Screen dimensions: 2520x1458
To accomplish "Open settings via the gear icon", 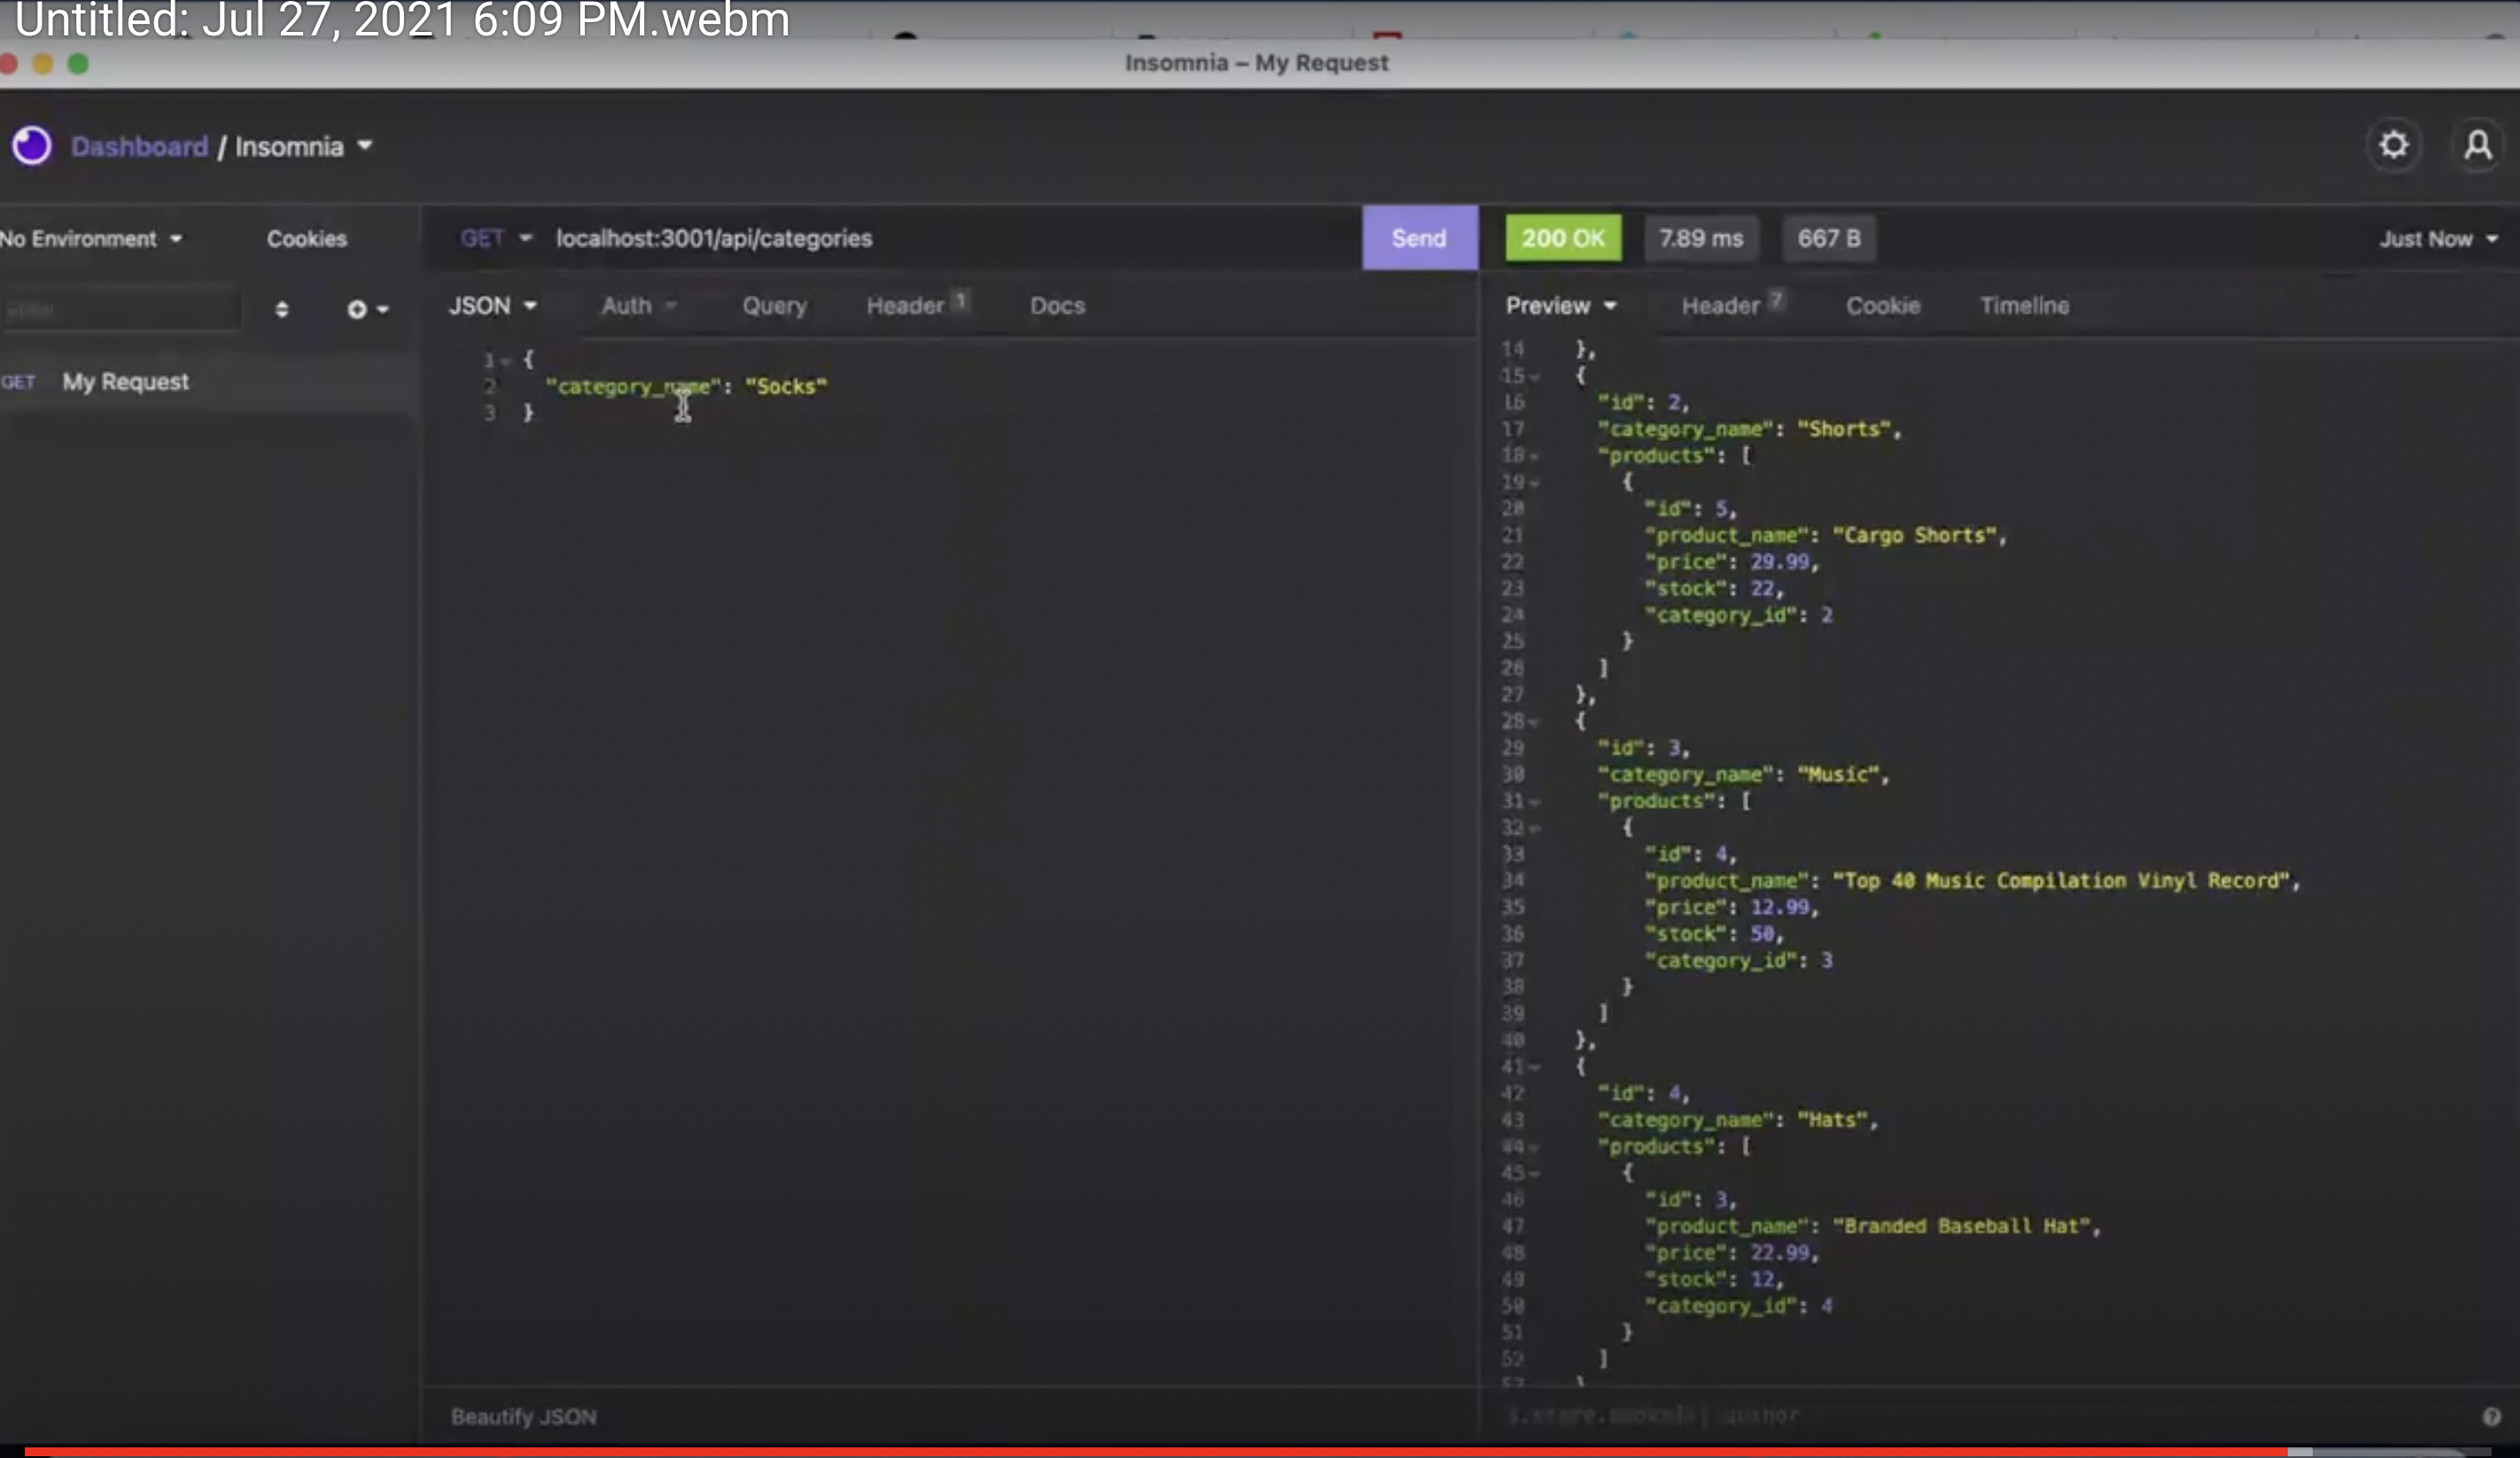I will (2393, 146).
